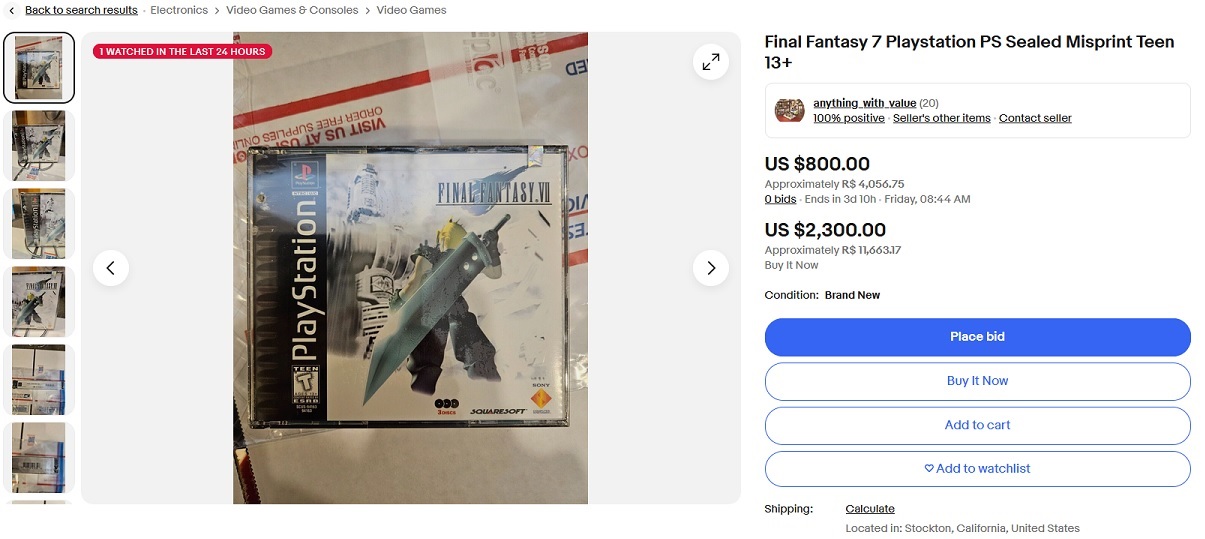1205x539 pixels.
Task: Open the third thumbnail photo
Action: (x=39, y=224)
